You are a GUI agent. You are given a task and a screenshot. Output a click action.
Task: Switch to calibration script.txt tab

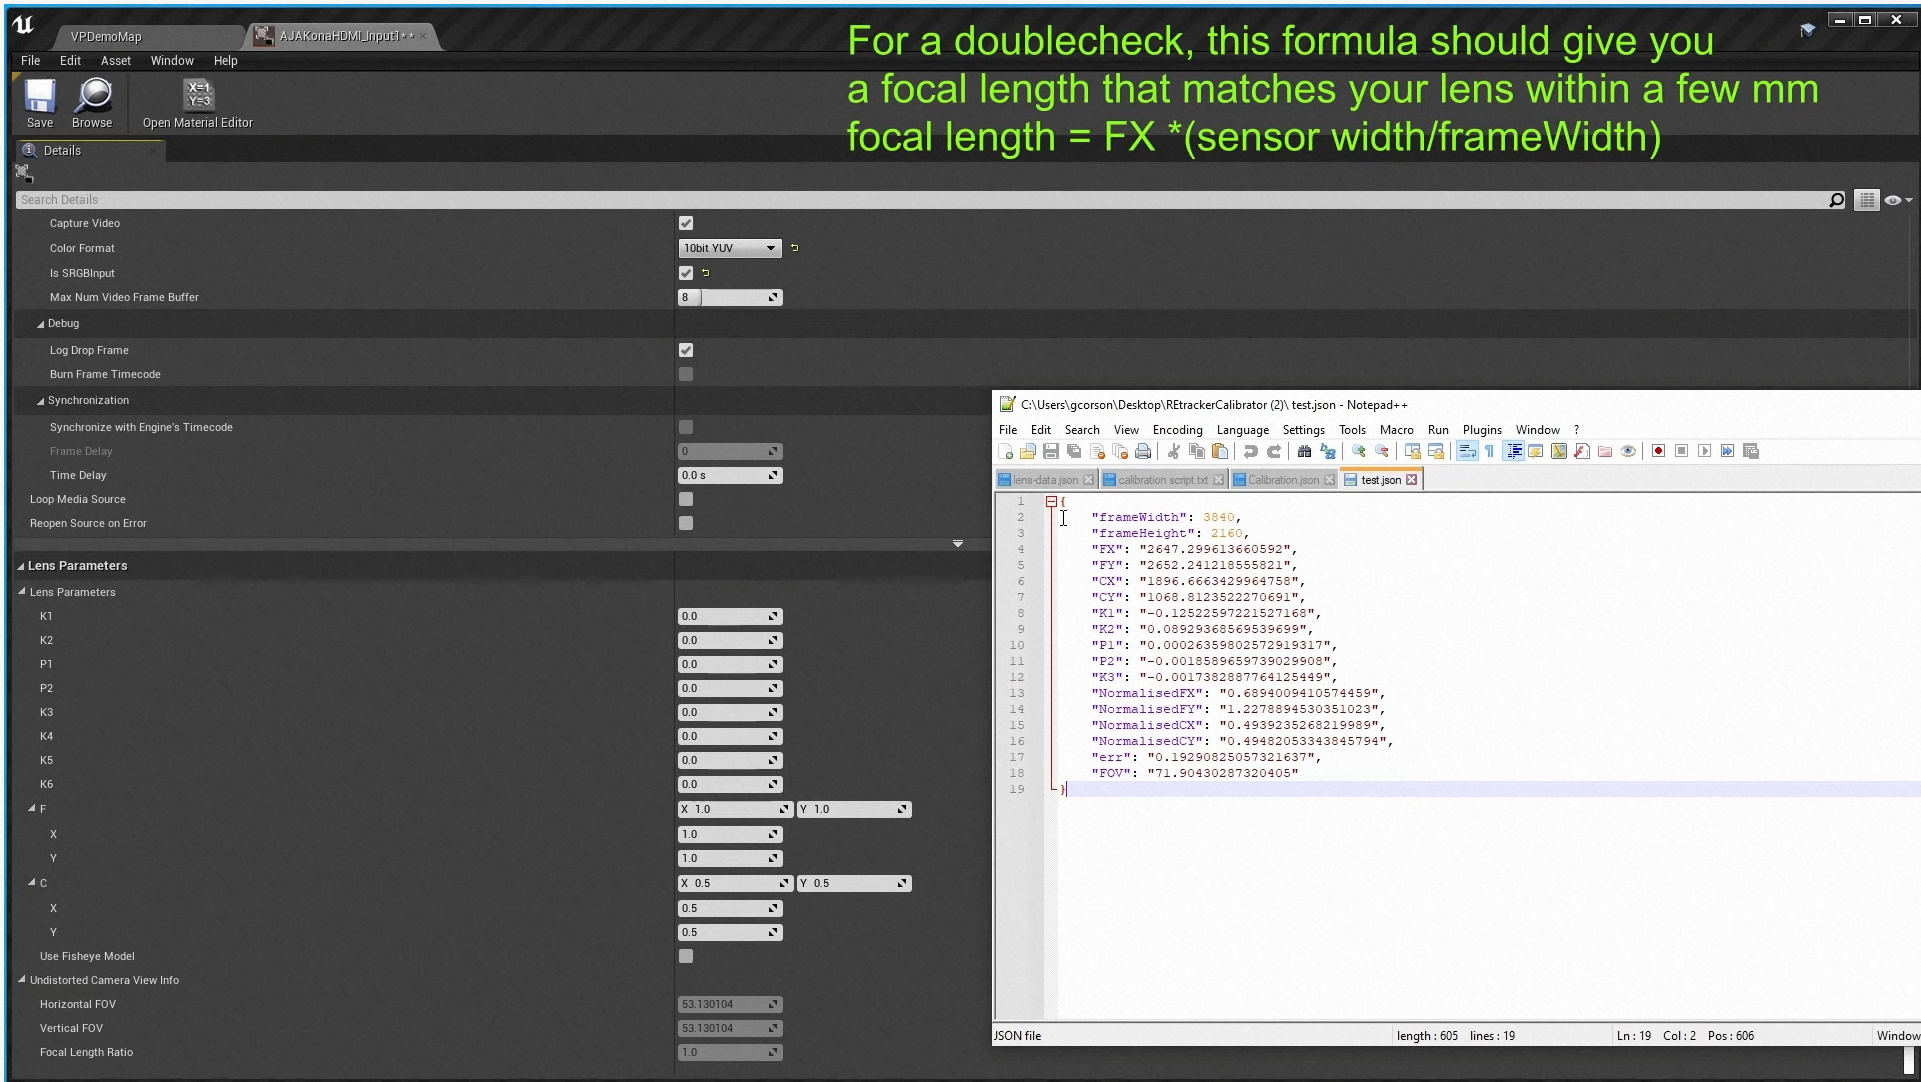pos(1163,480)
